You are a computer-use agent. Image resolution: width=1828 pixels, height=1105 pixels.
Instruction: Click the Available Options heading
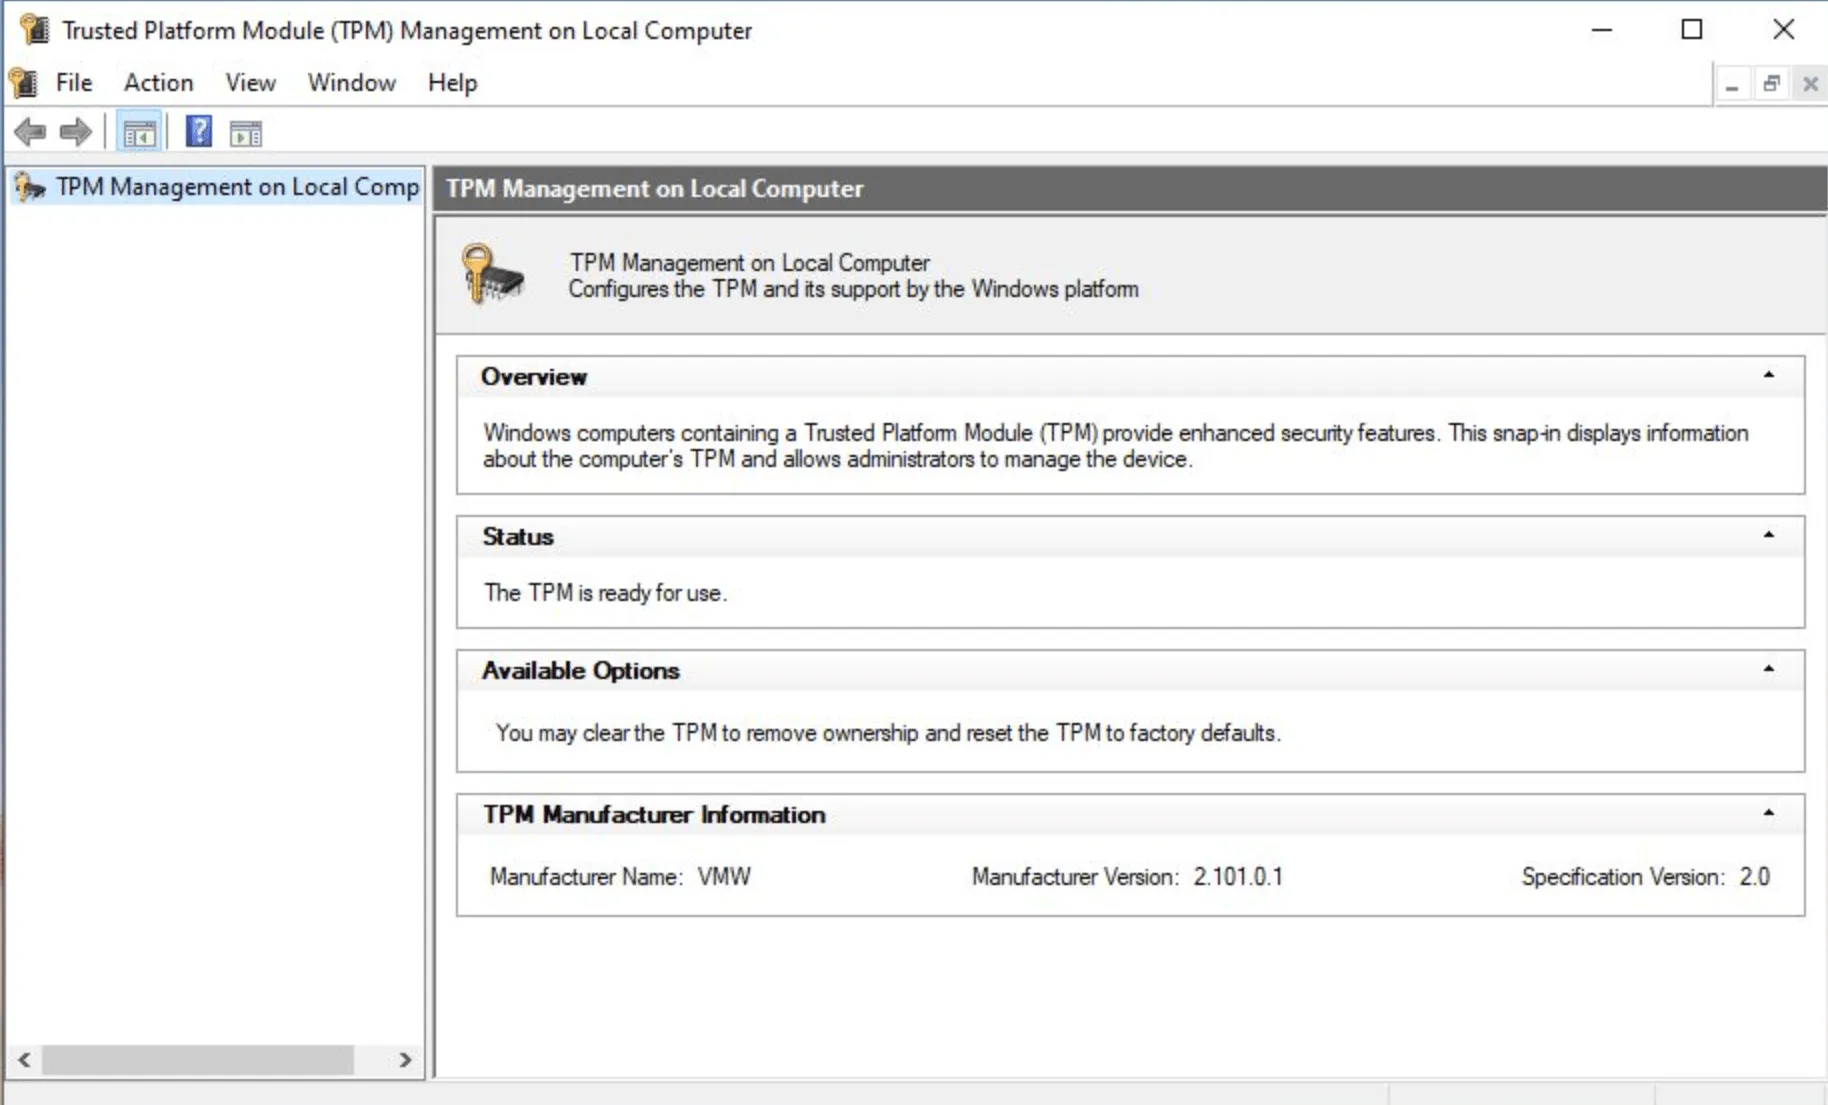(581, 671)
